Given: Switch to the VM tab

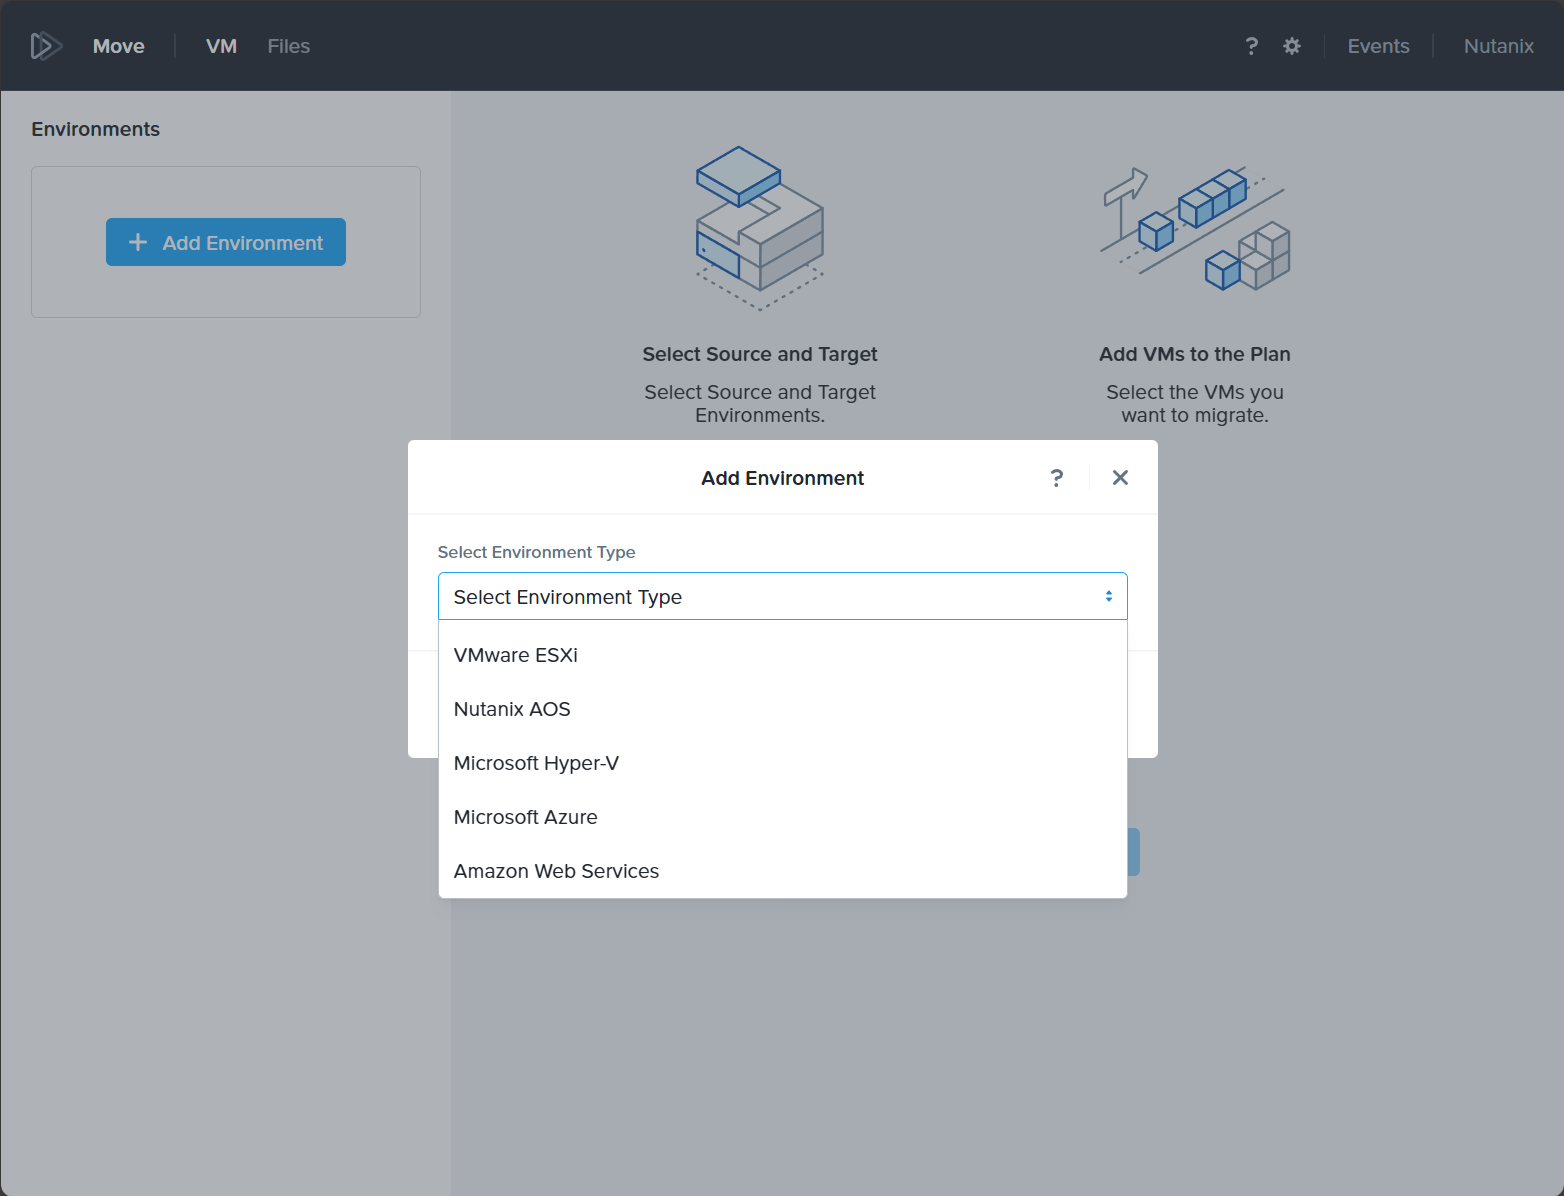Looking at the screenshot, I should coord(221,46).
